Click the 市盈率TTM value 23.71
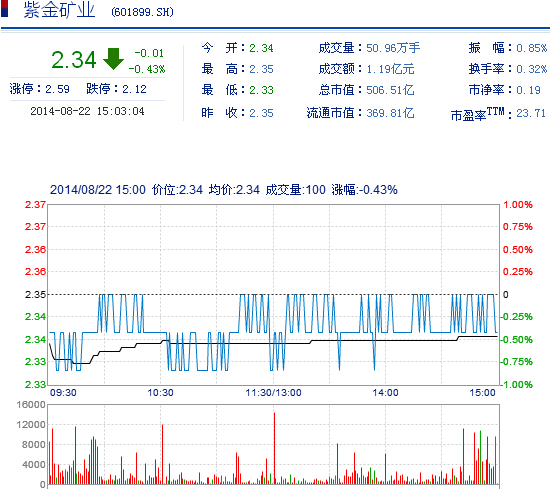 [531, 113]
